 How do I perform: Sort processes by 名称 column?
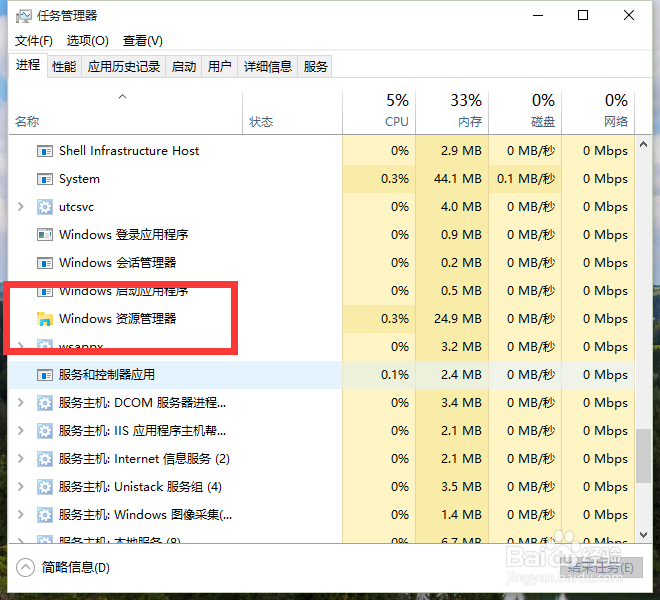pyautogui.click(x=125, y=112)
